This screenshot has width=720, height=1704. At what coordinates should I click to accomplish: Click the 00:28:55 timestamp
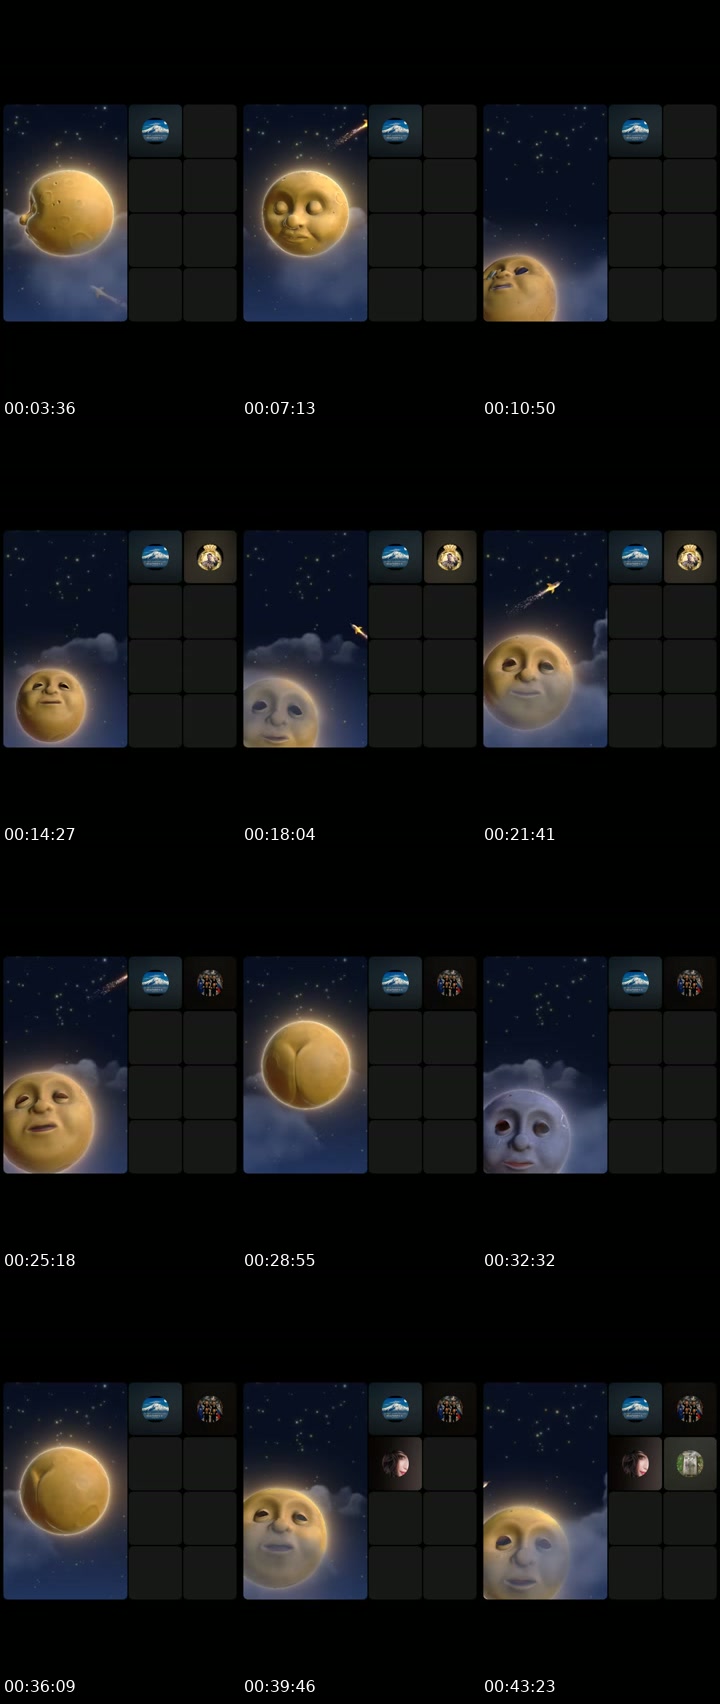click(x=280, y=1260)
